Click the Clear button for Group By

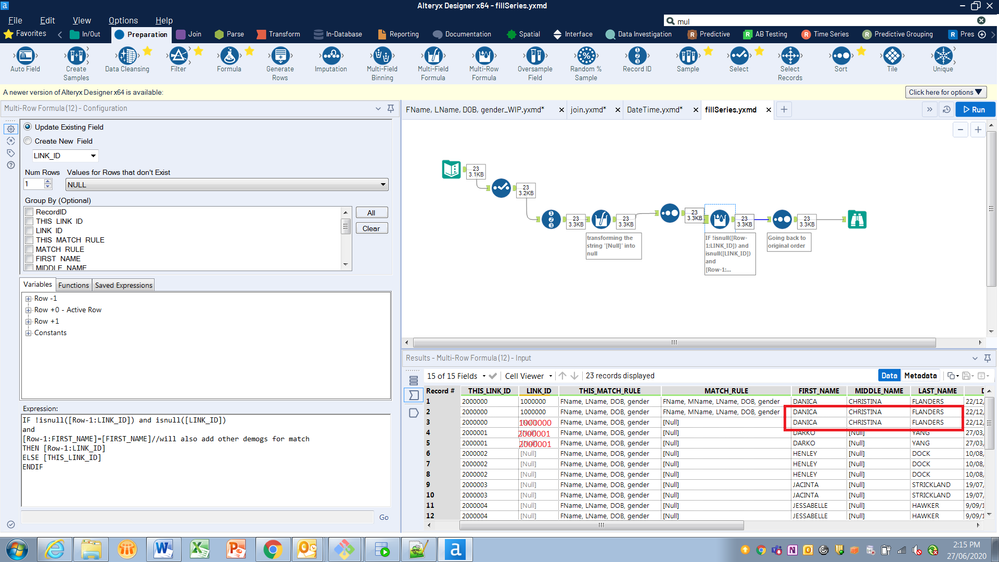pos(371,228)
